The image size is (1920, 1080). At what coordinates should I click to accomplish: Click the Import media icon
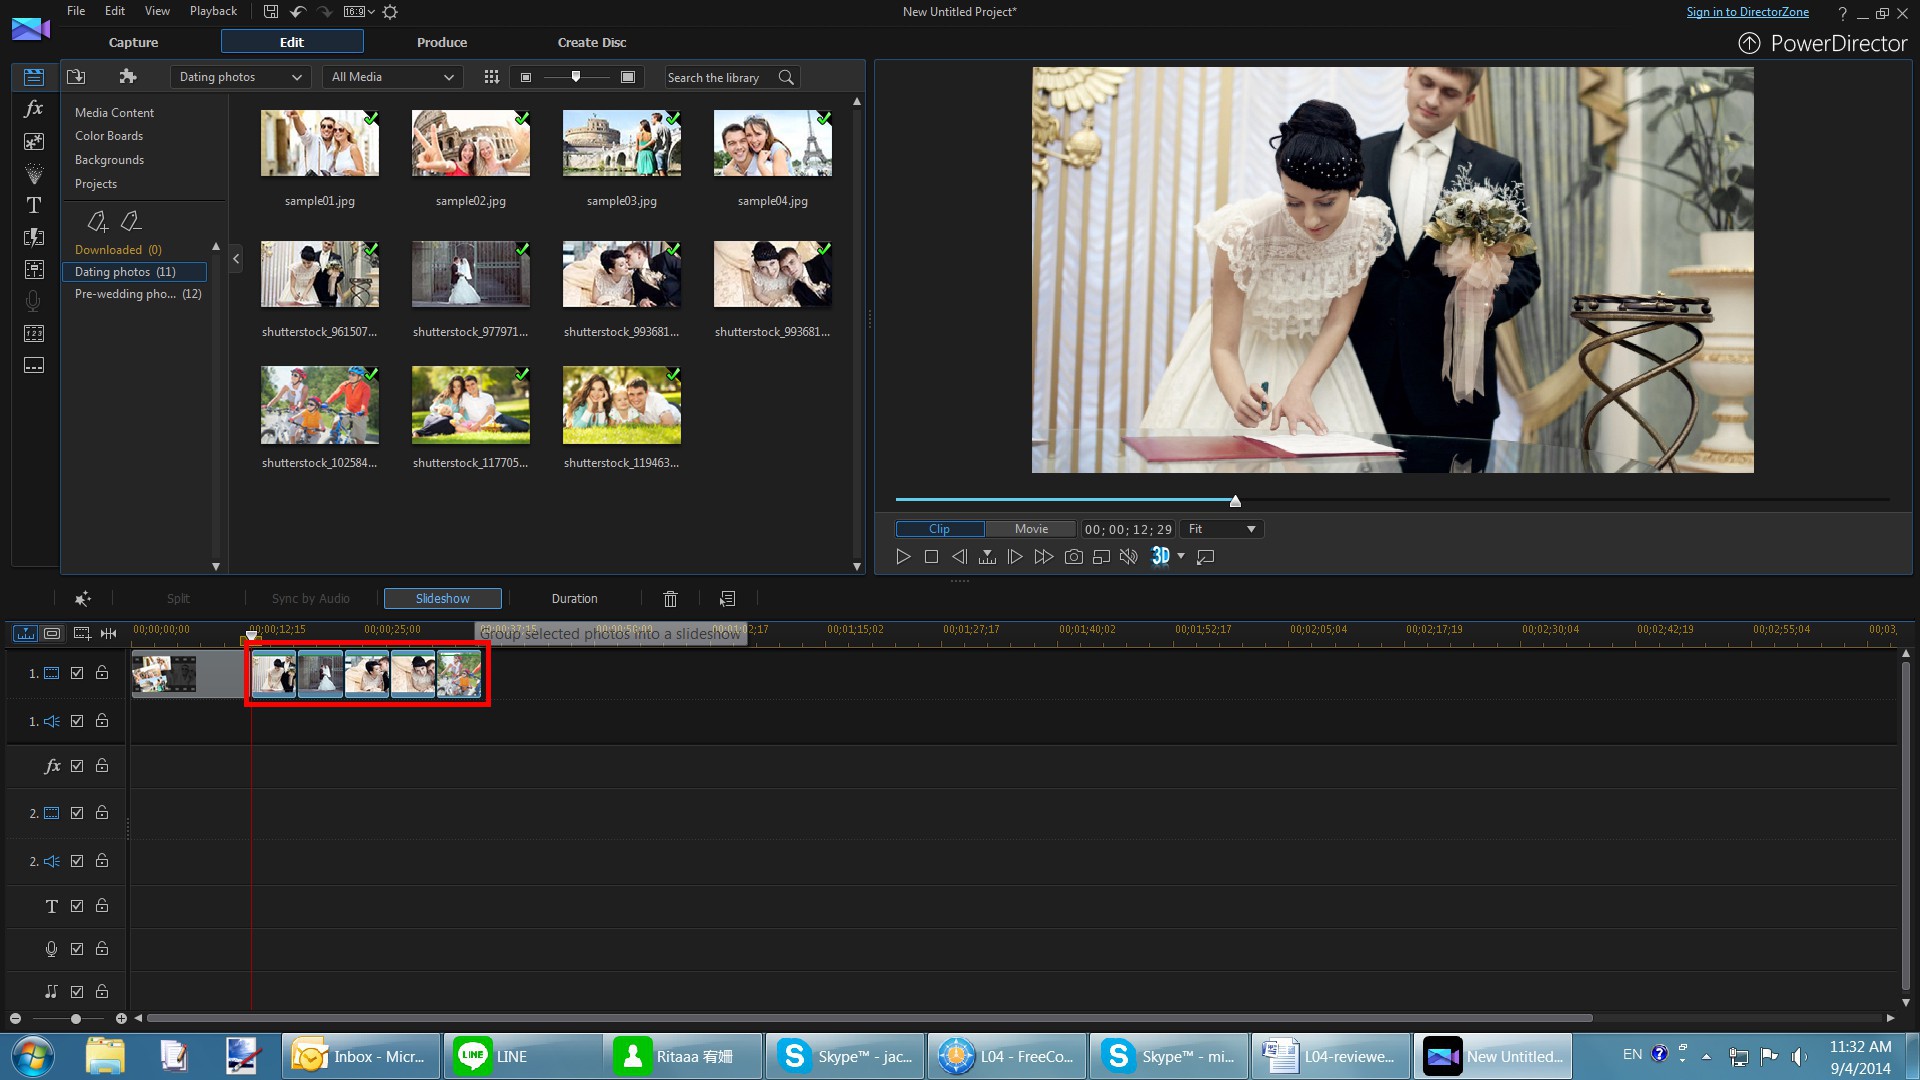coord(76,77)
